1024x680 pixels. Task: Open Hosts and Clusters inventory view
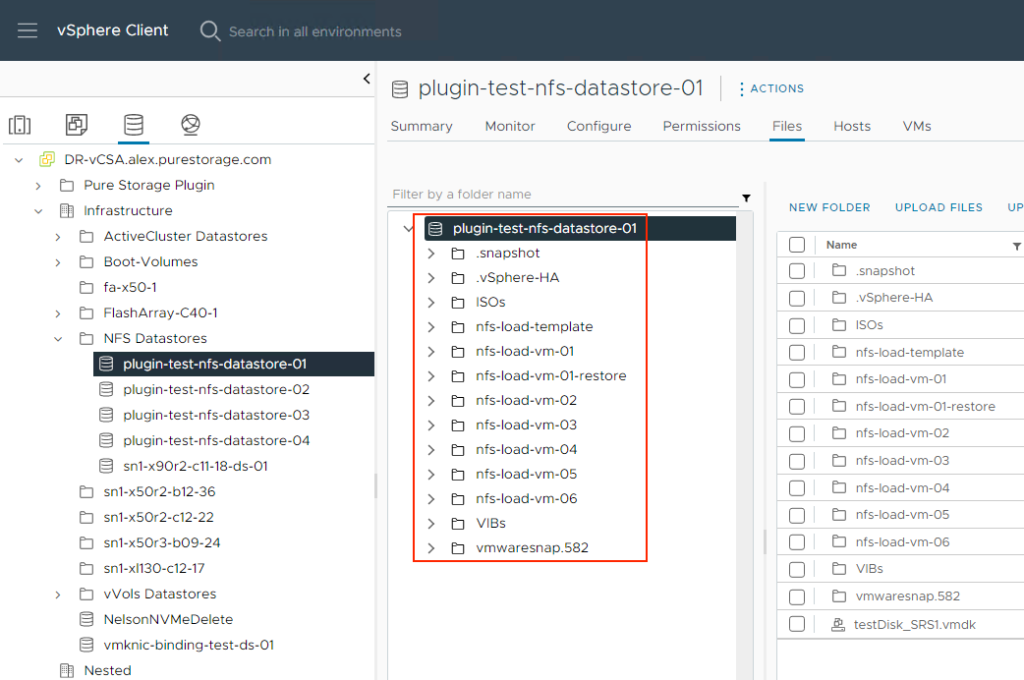point(20,124)
